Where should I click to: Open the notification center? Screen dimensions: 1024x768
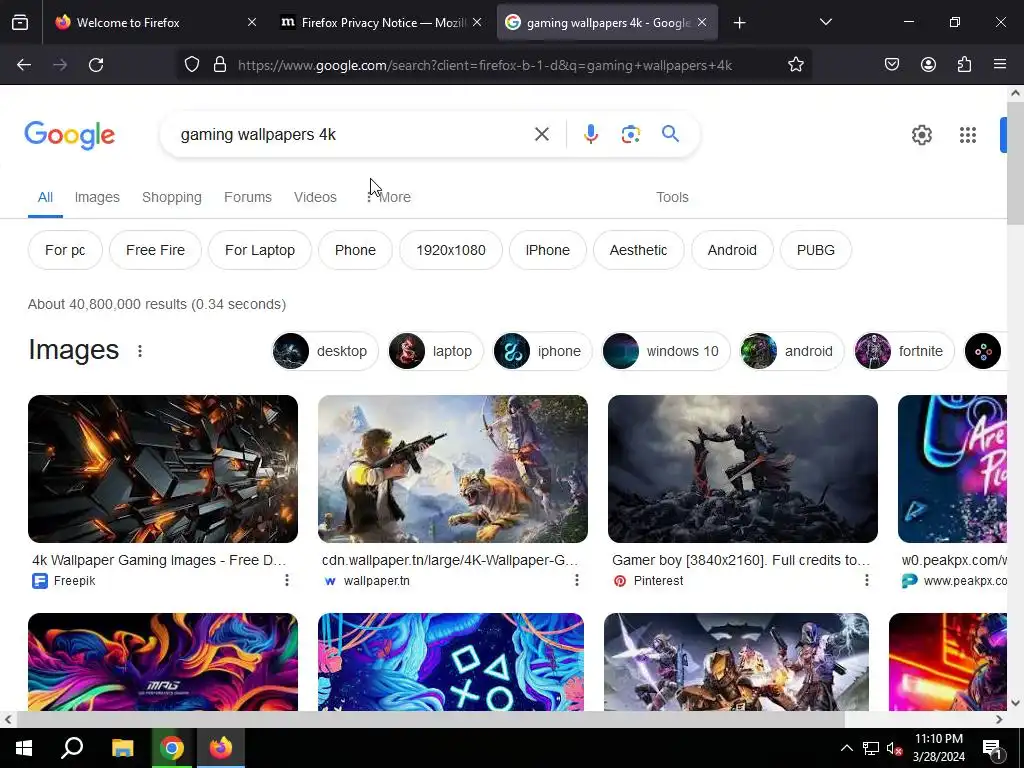click(993, 748)
